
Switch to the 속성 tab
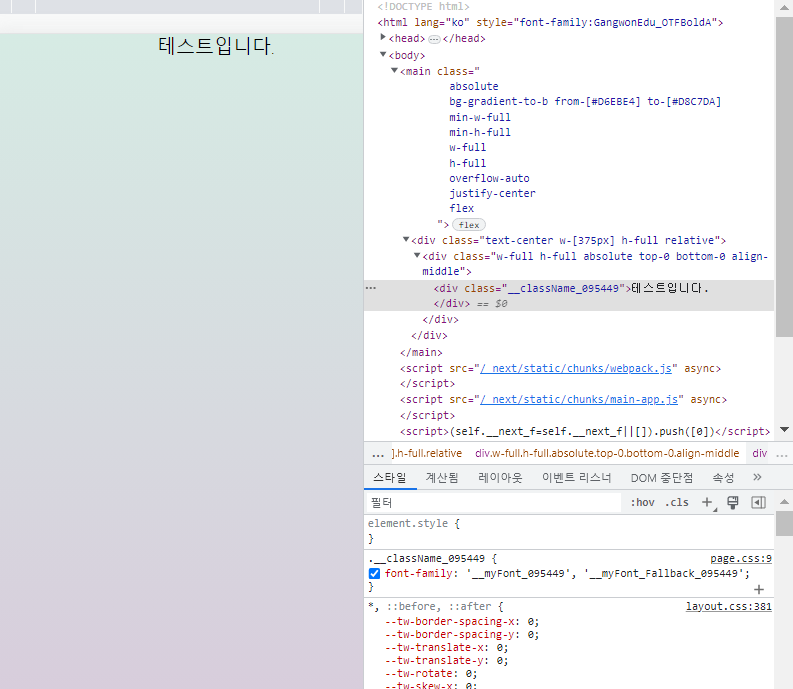pyautogui.click(x=723, y=478)
